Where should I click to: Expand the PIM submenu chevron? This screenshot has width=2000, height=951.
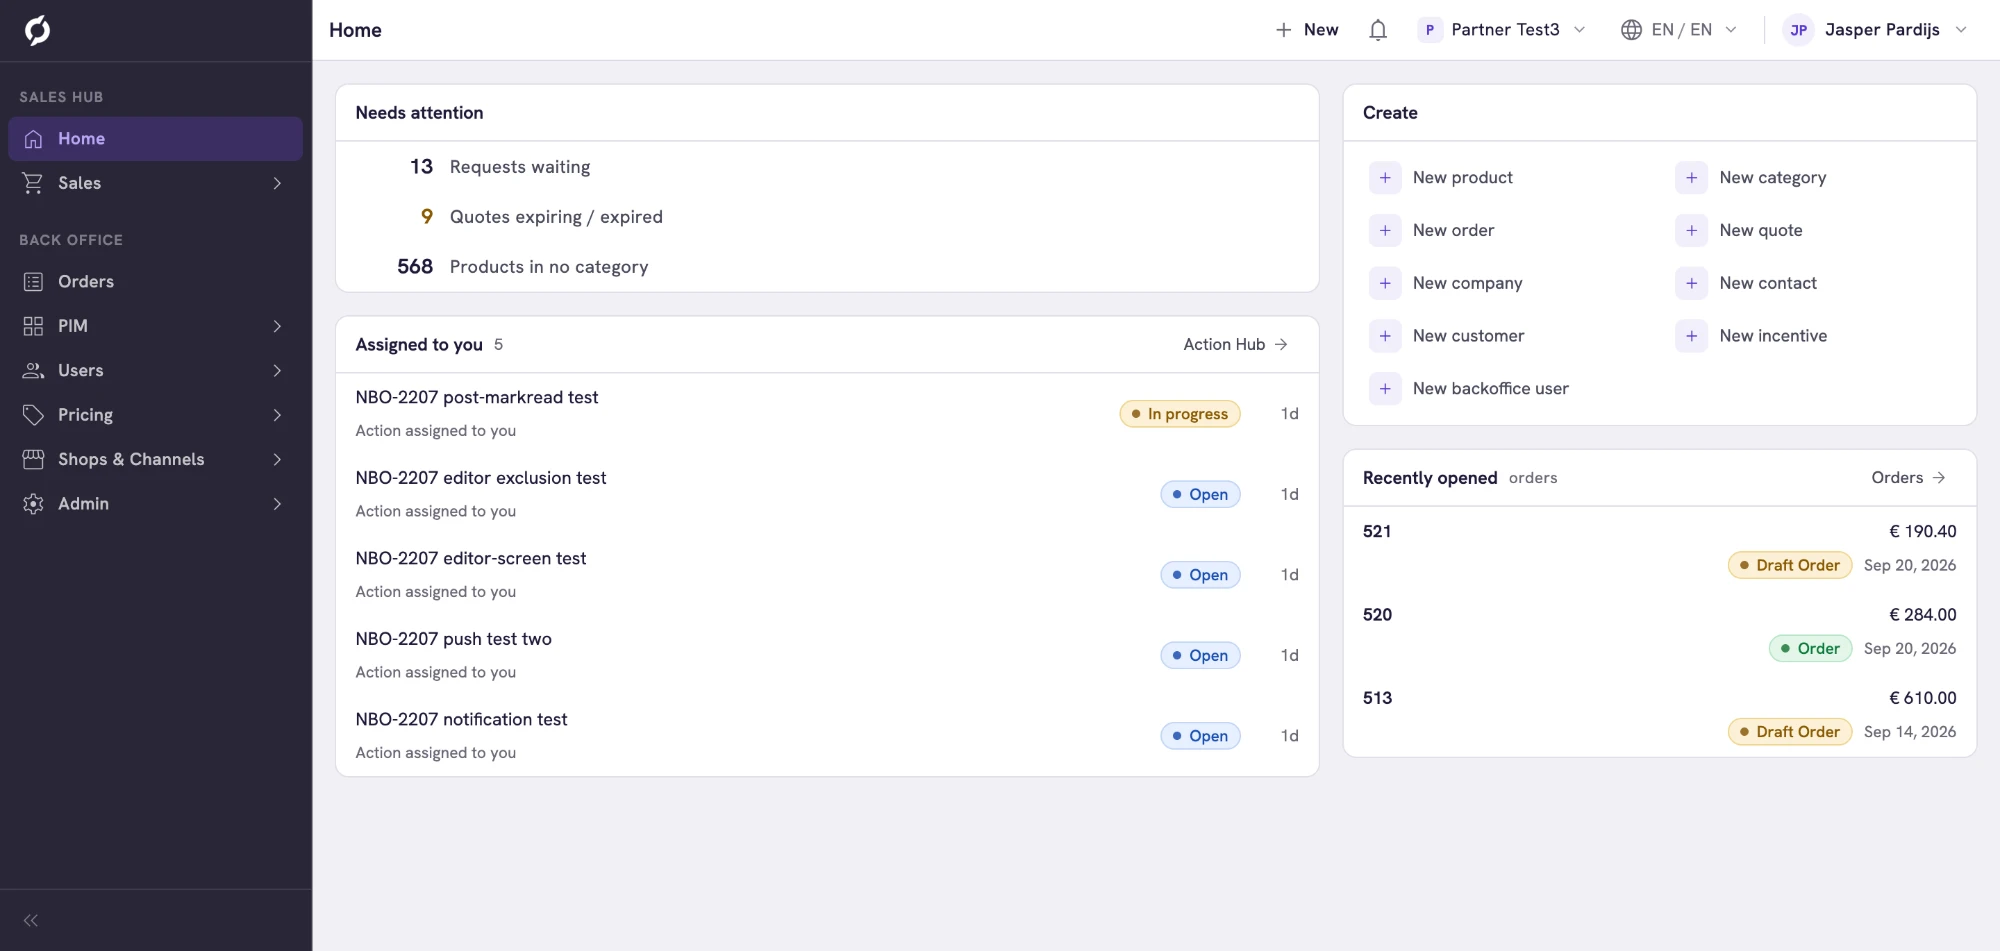point(277,326)
